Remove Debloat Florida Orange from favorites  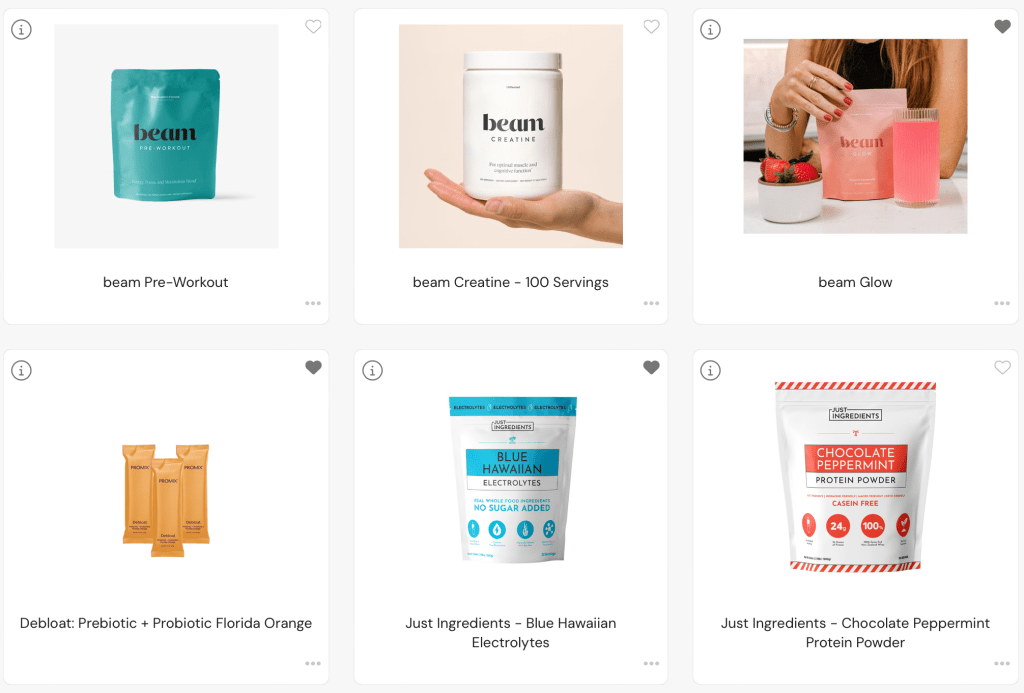(313, 368)
